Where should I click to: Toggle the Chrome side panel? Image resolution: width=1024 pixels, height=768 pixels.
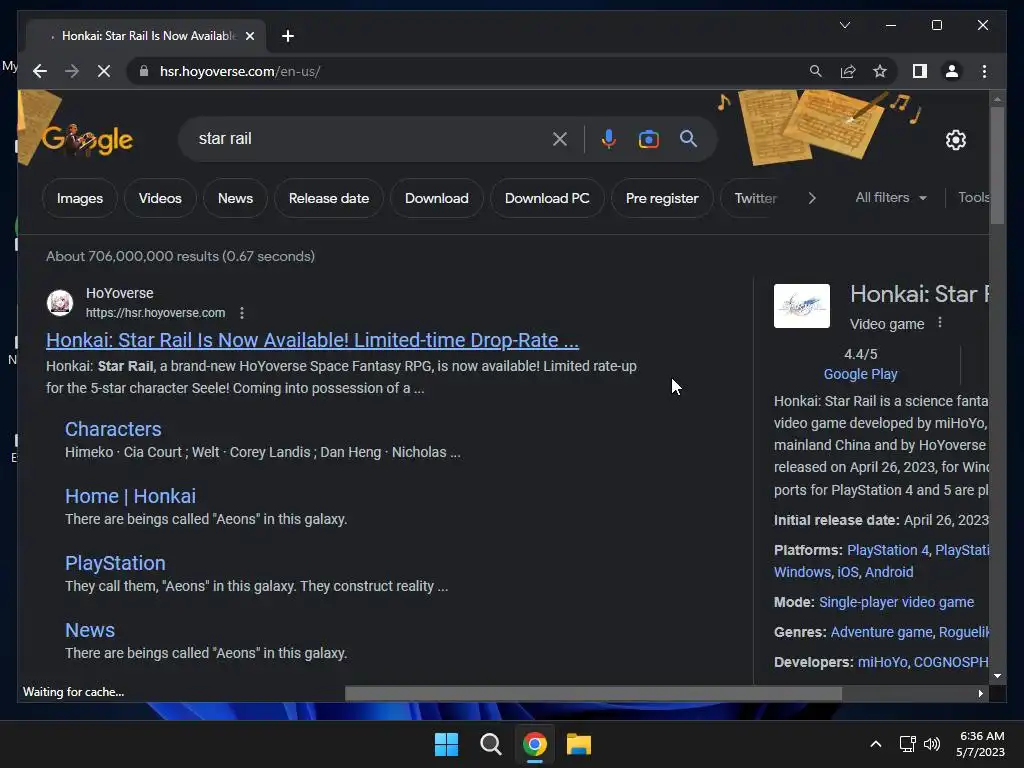(x=920, y=71)
